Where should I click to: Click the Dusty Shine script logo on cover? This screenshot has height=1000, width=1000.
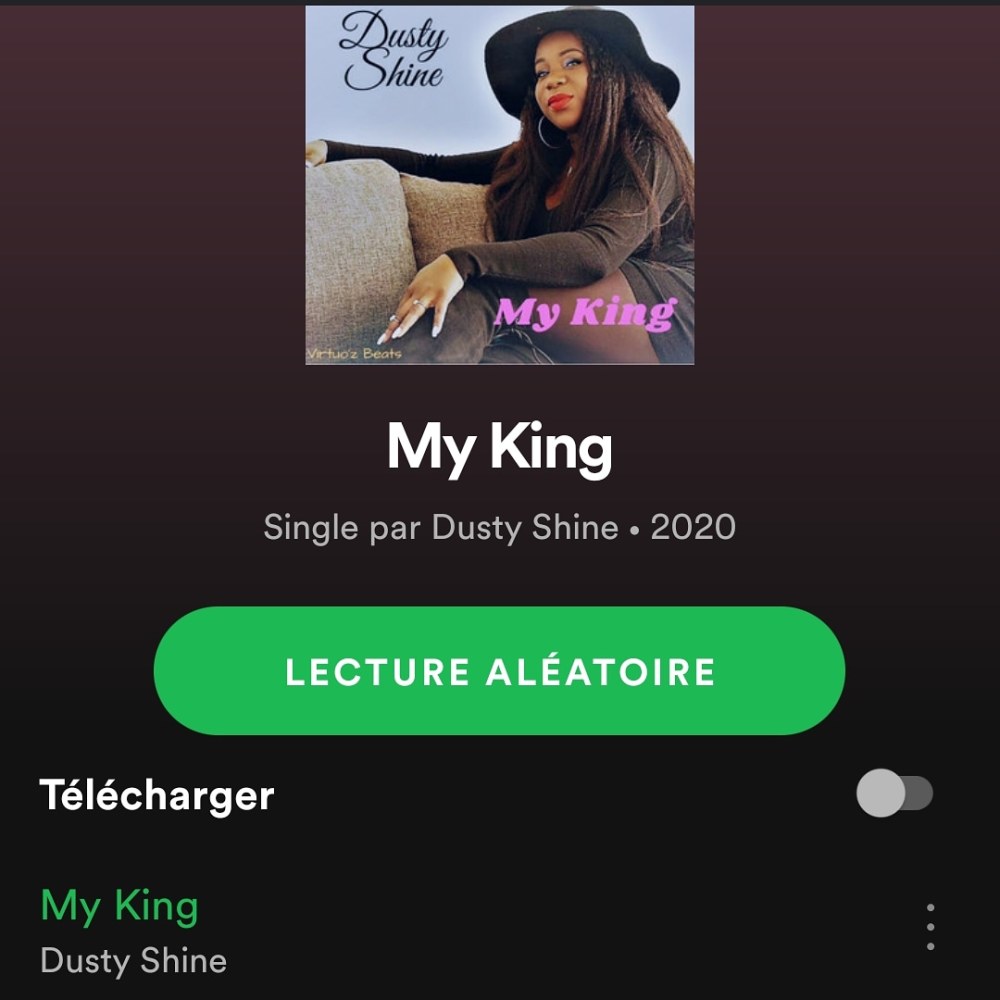393,51
